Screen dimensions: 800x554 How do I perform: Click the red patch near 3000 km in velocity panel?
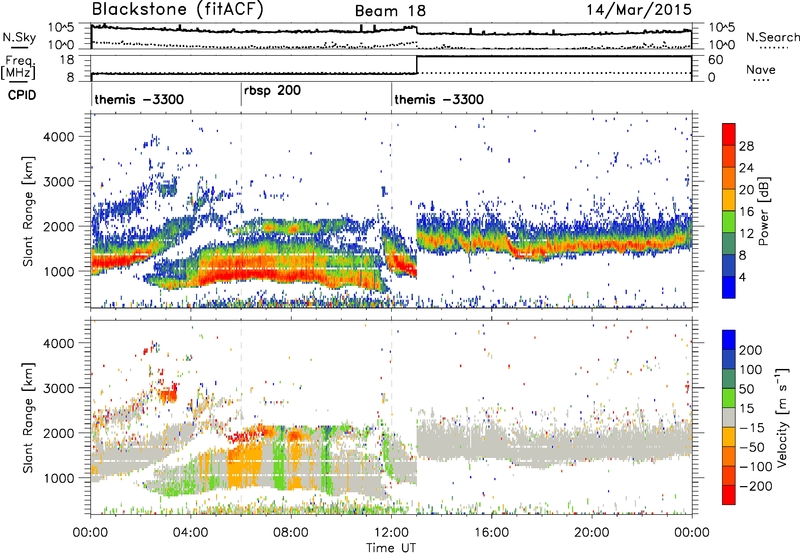click(x=168, y=395)
